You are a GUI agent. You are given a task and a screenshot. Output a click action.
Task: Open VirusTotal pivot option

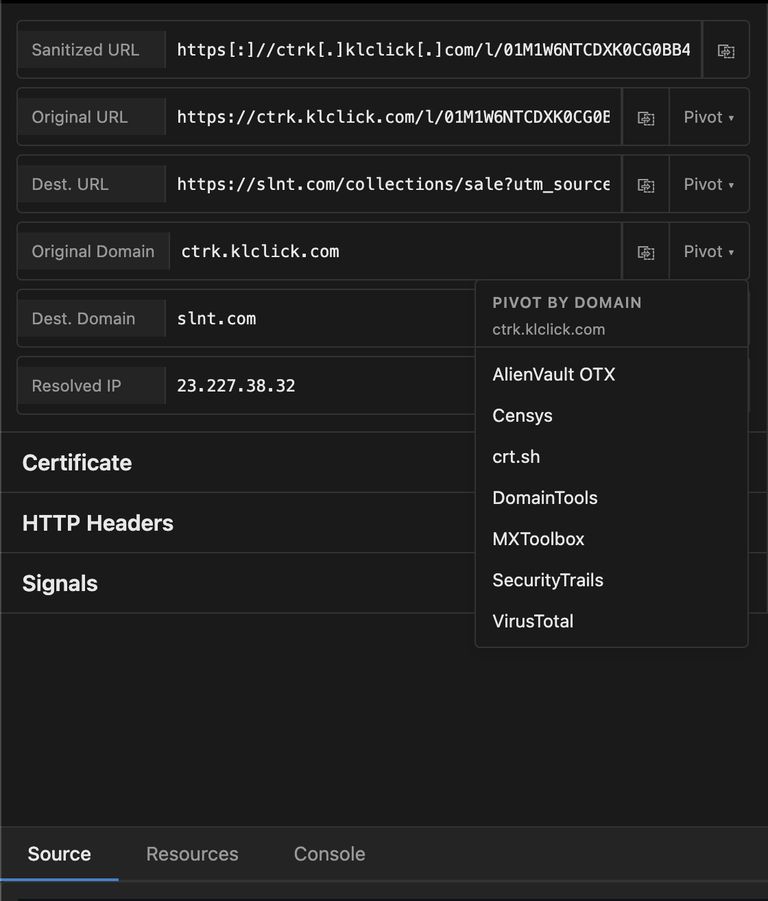coord(612,621)
